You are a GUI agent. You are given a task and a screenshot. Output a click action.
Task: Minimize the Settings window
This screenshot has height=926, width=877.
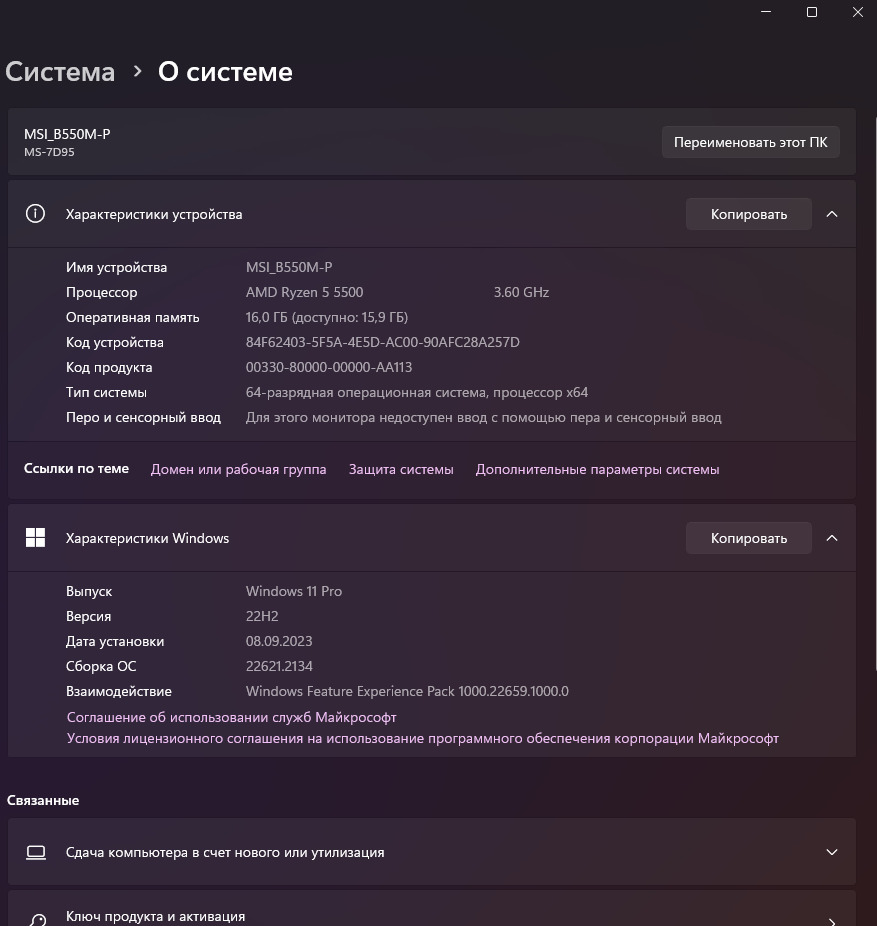767,12
